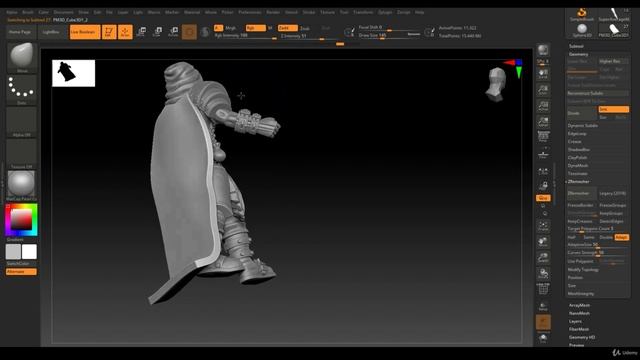Select the secondary gray color swatch
The image size is (640, 360).
click(x=13, y=251)
